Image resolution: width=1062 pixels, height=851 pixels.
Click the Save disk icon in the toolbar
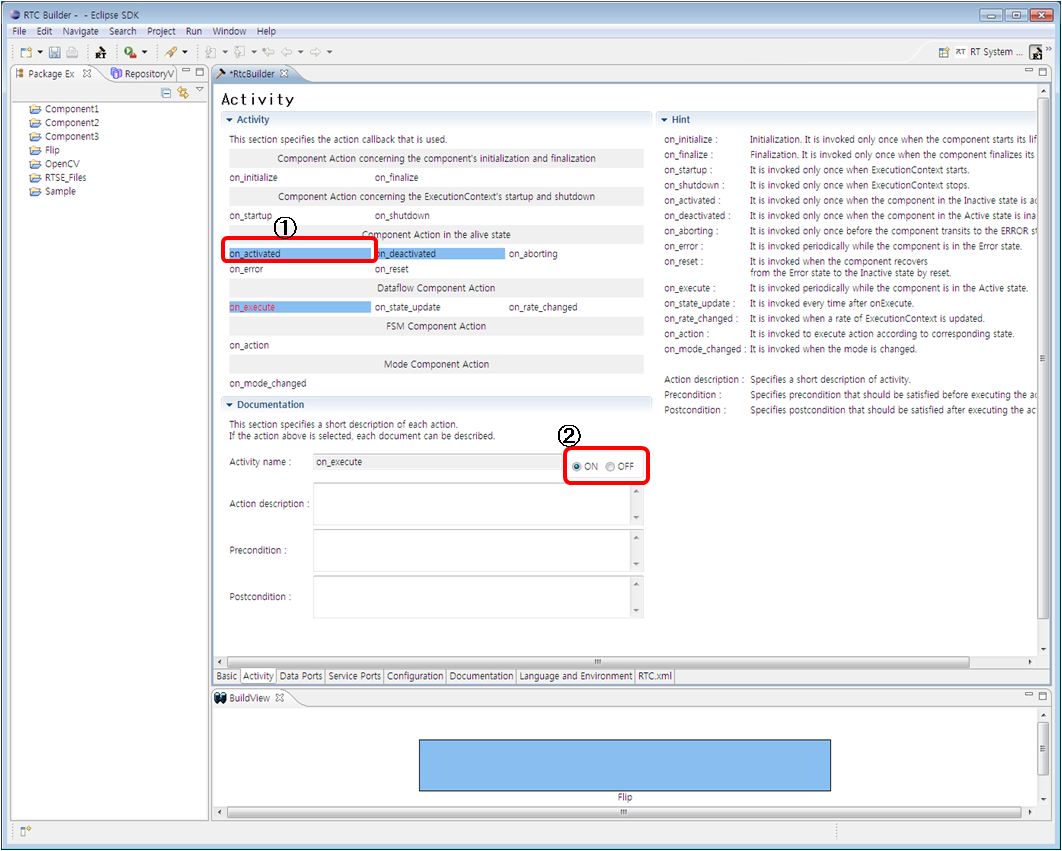(55, 52)
